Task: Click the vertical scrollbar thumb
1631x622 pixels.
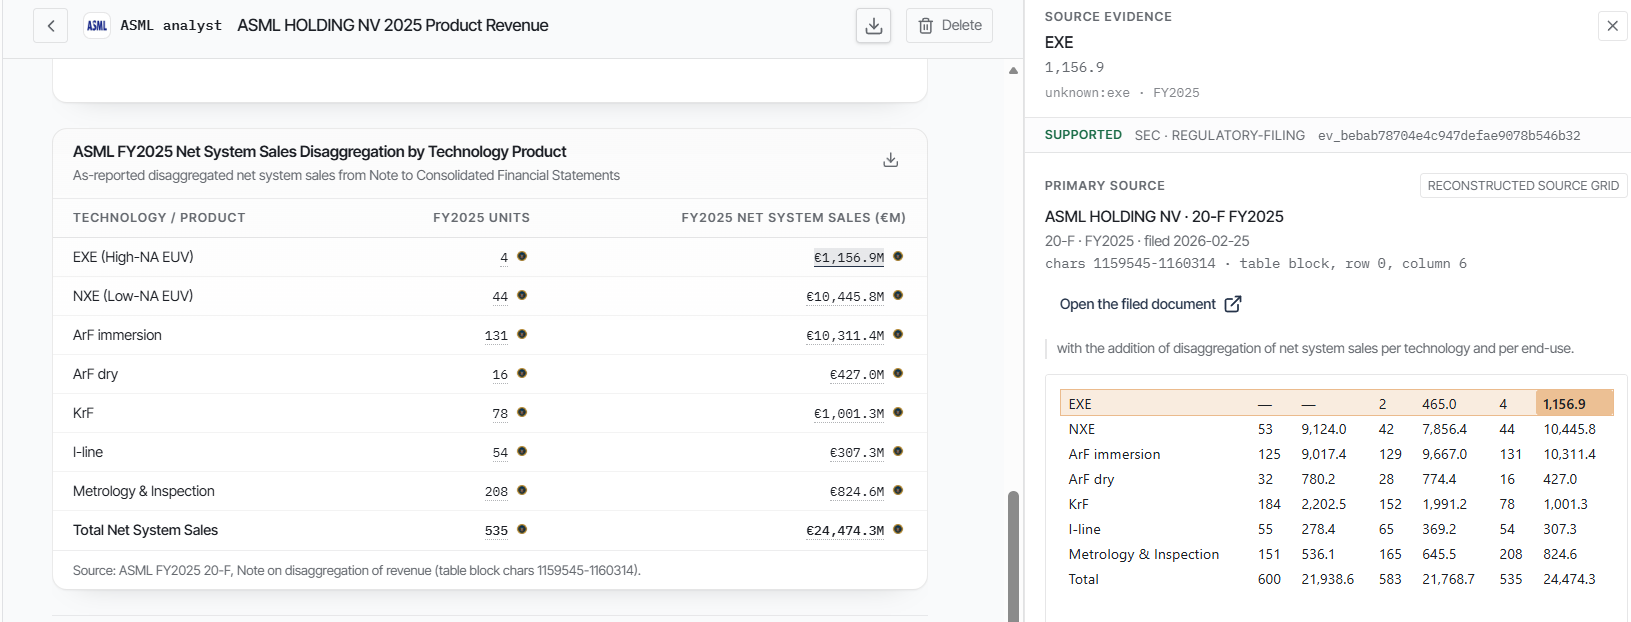Action: tap(1013, 556)
